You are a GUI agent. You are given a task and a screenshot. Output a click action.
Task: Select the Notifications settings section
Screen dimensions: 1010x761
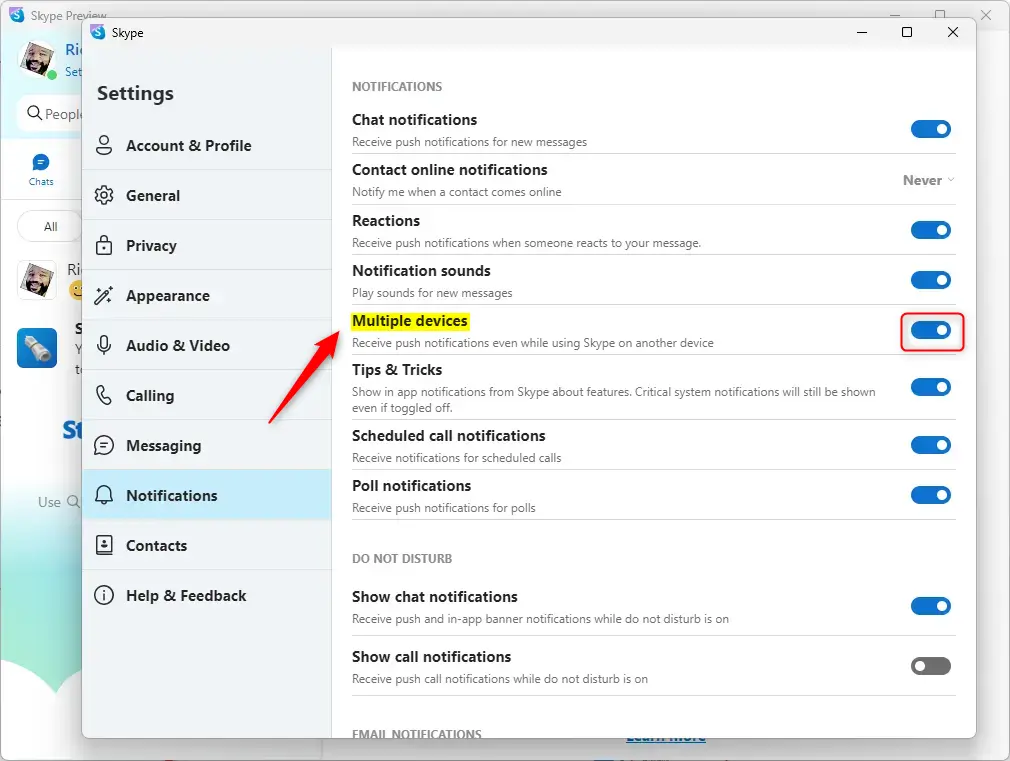[x=207, y=496]
